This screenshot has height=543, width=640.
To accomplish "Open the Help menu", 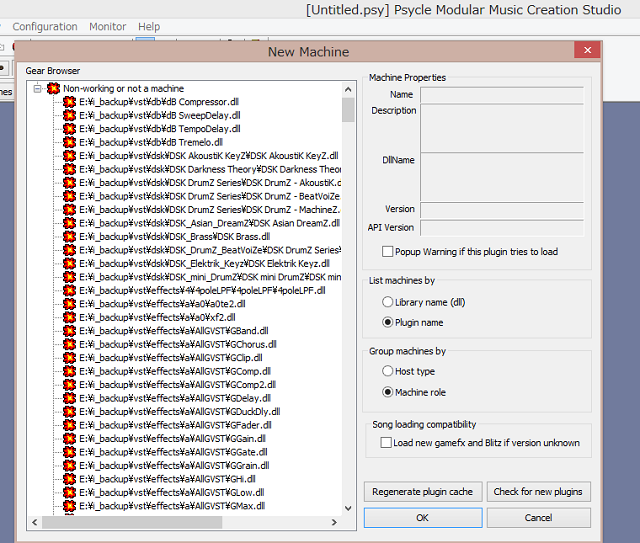I will 149,27.
